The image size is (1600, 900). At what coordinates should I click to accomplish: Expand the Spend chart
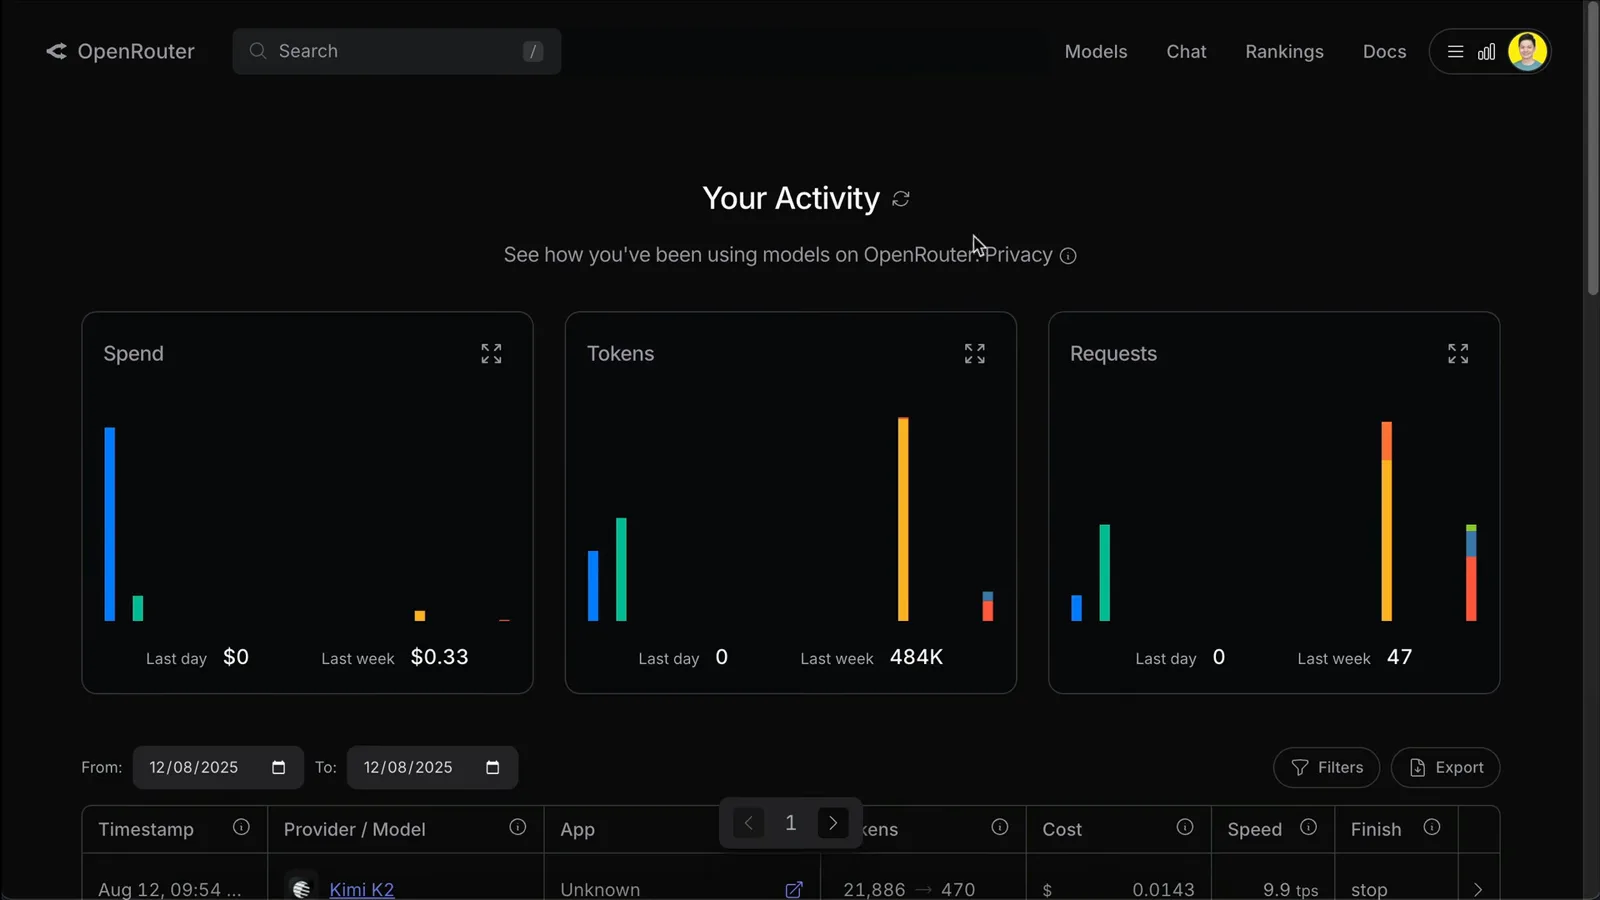[x=491, y=354]
